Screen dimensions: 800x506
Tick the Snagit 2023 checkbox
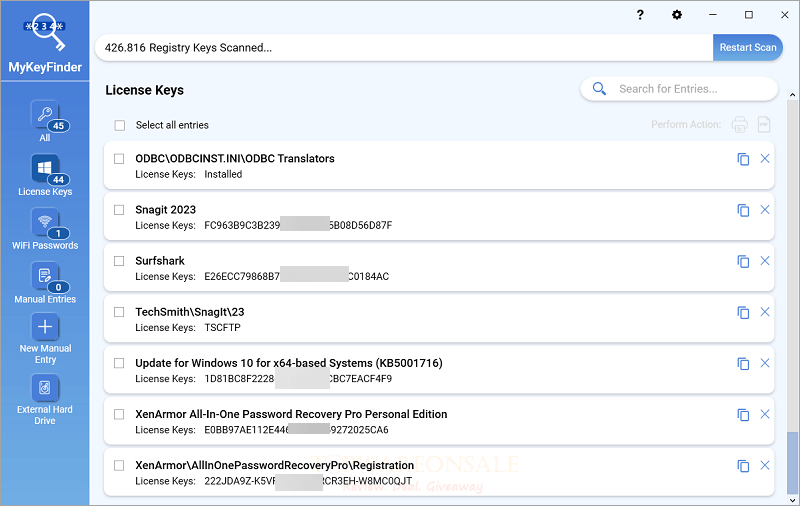pyautogui.click(x=119, y=210)
